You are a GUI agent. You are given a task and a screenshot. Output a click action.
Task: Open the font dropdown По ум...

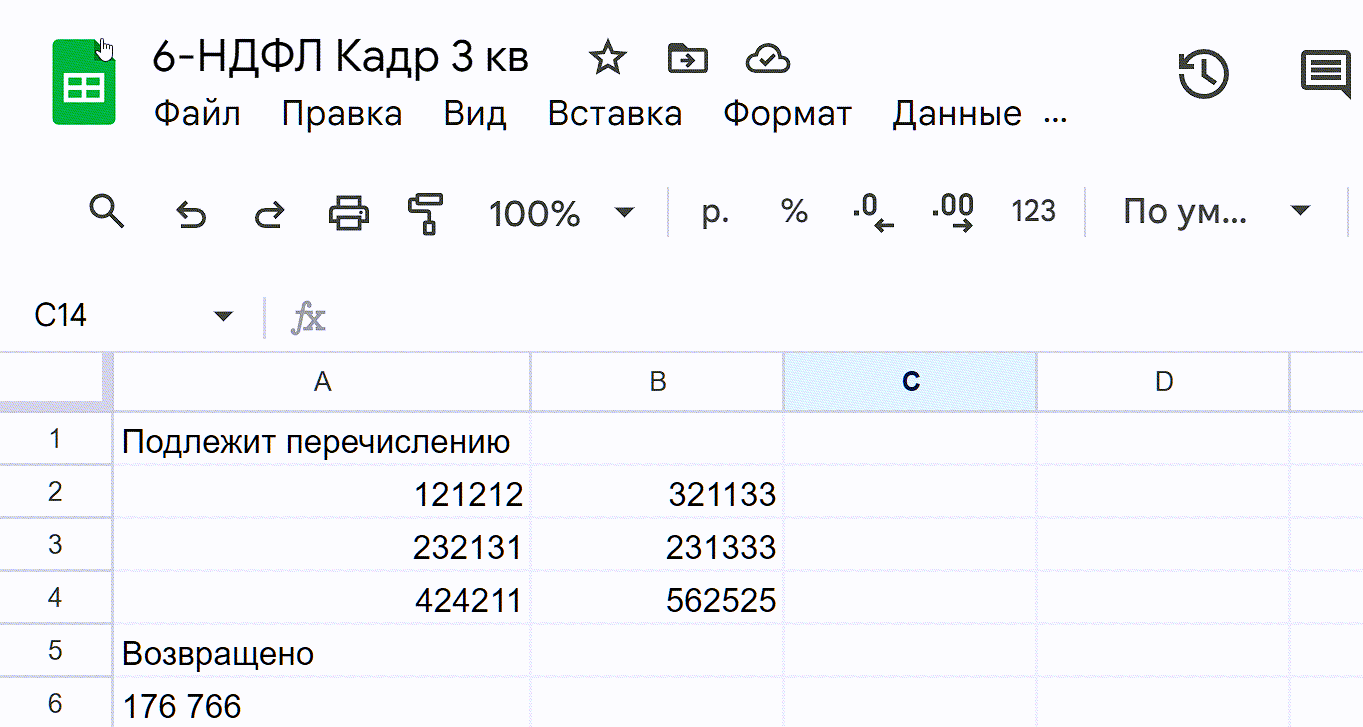pos(1215,212)
